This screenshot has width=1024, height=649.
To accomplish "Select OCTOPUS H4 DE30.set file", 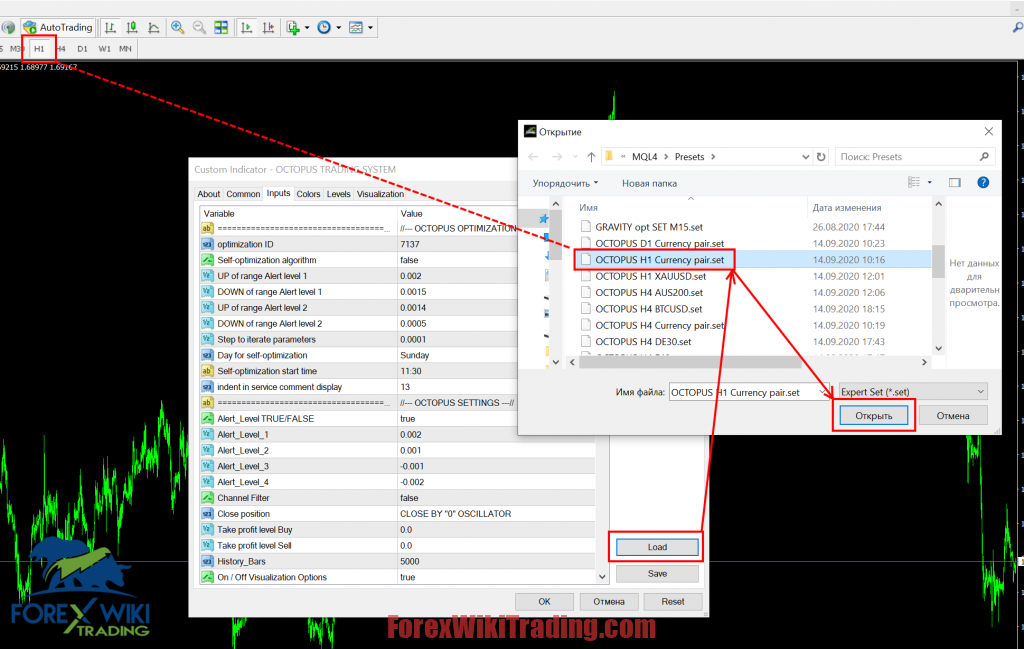I will point(643,341).
